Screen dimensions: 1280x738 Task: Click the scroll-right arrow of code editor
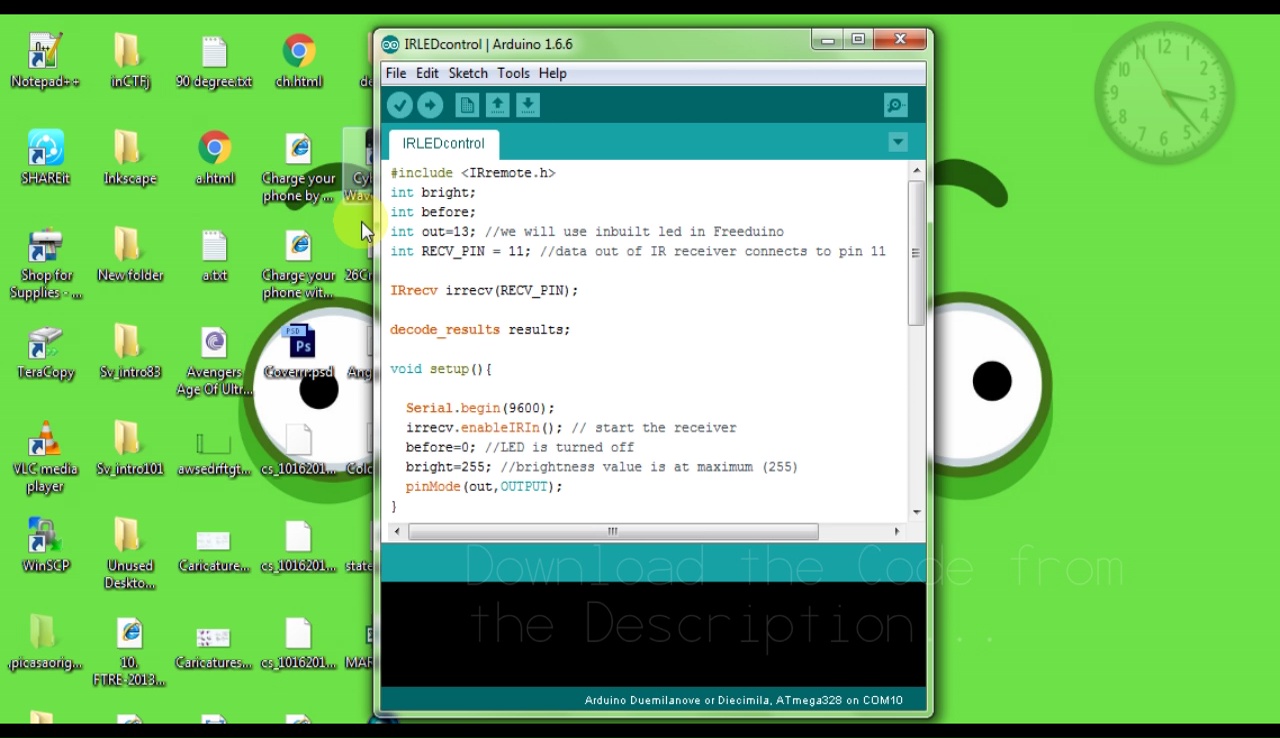point(896,531)
